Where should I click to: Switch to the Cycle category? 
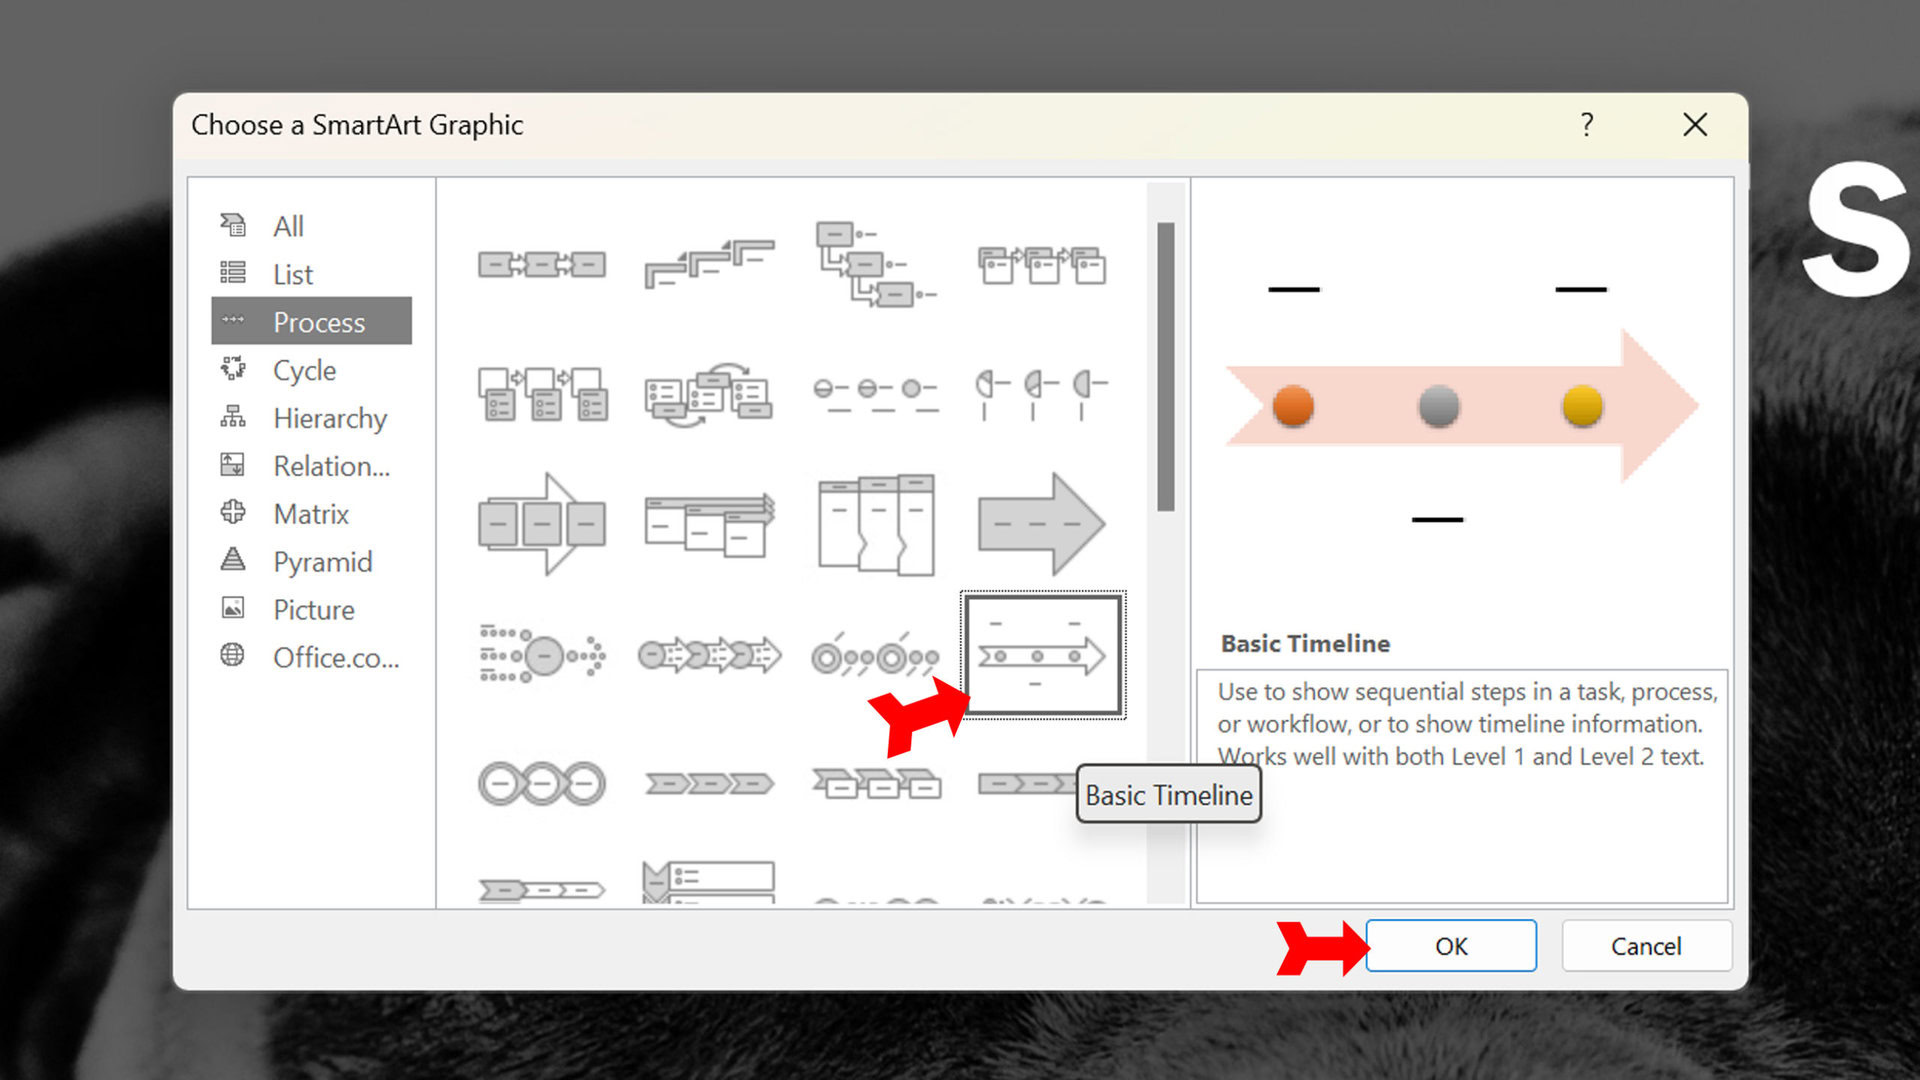(304, 370)
